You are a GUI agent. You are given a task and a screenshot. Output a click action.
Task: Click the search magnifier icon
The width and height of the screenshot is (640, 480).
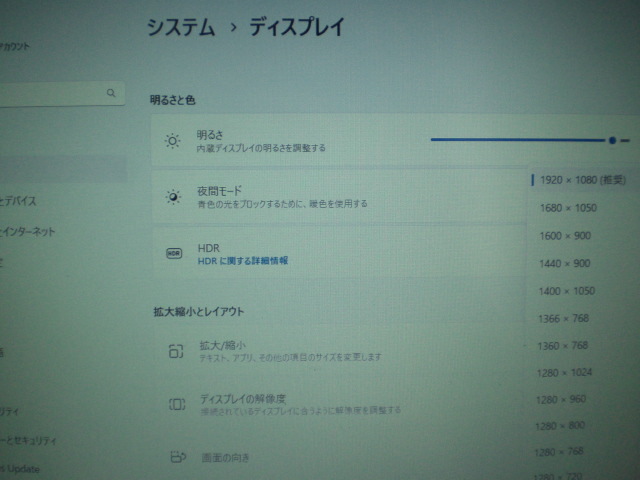point(111,93)
